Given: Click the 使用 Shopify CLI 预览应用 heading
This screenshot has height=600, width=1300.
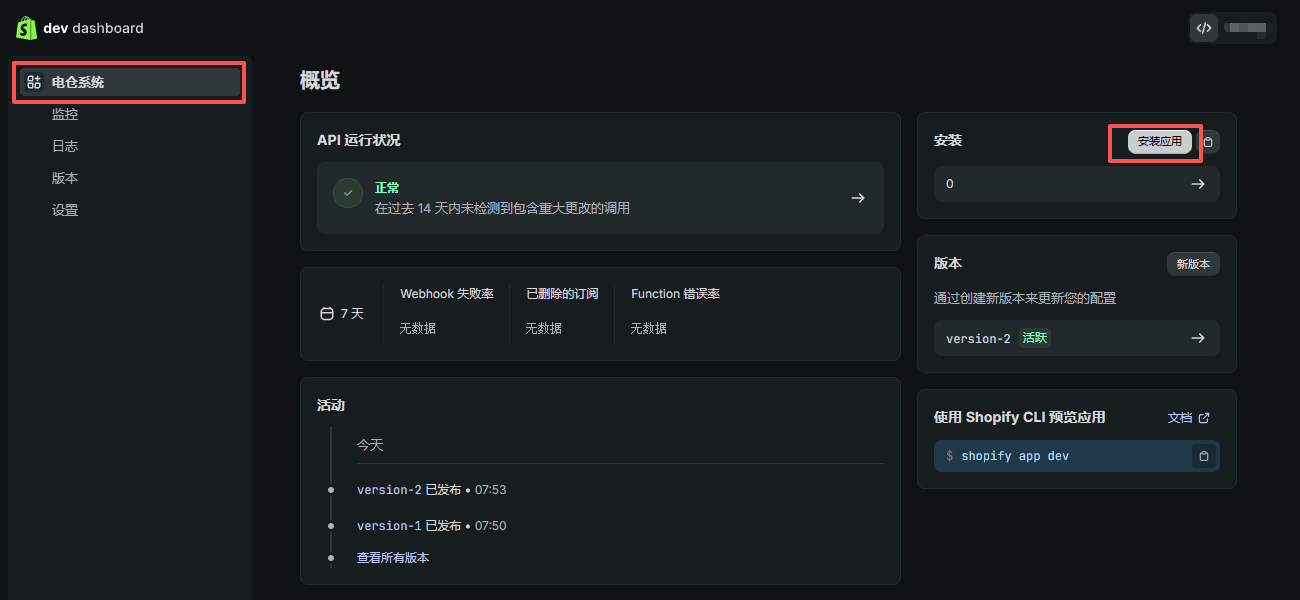Looking at the screenshot, I should 1019,417.
